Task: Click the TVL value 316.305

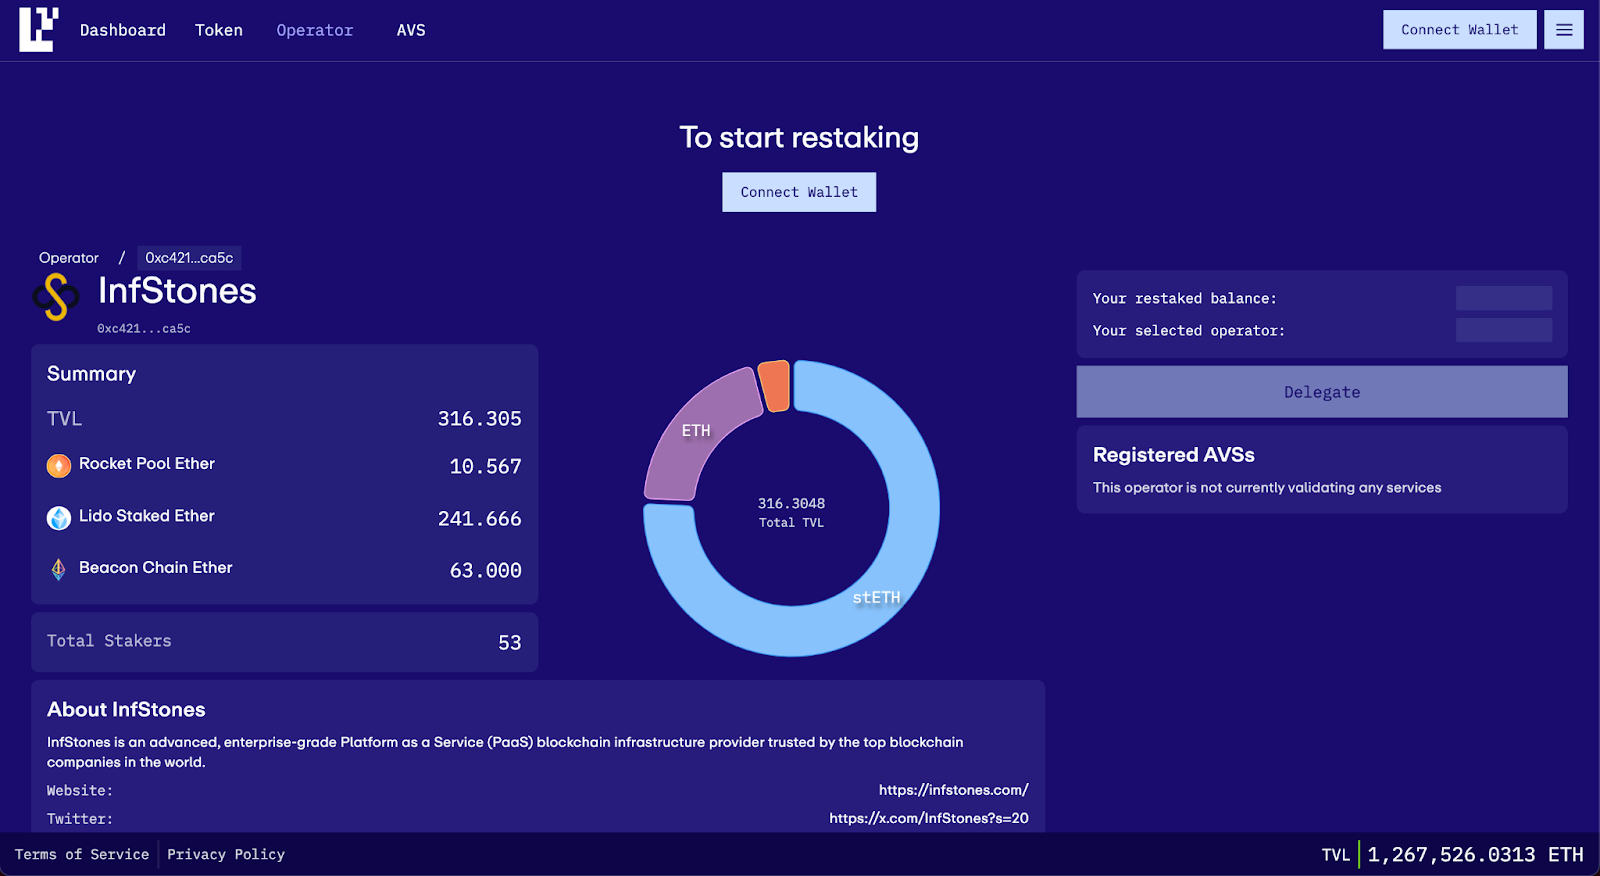Action: pos(480,419)
